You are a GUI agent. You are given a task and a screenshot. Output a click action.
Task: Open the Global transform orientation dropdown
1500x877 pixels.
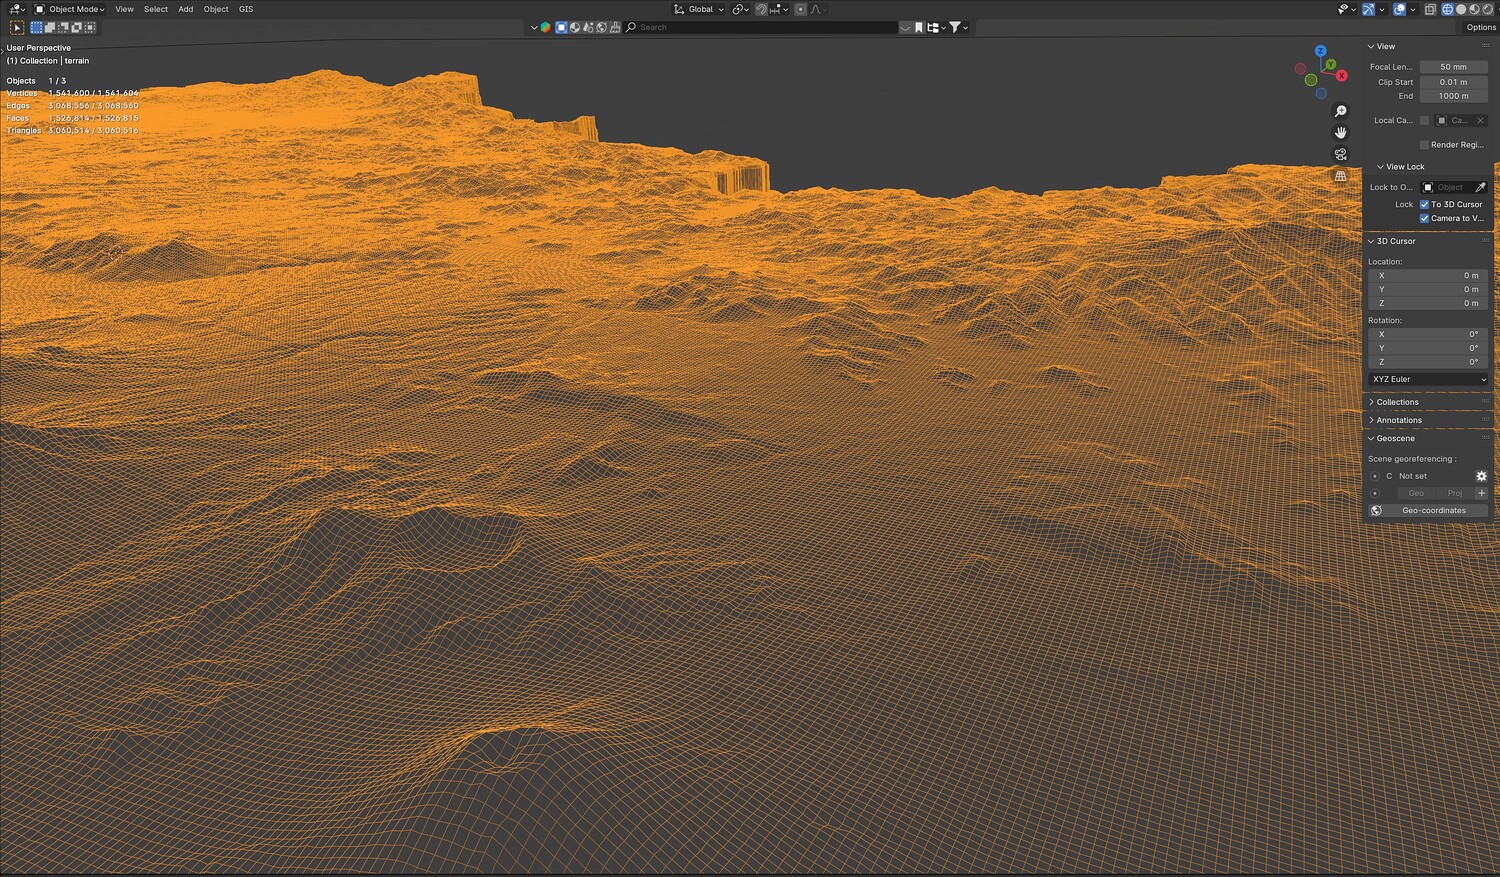tap(699, 9)
